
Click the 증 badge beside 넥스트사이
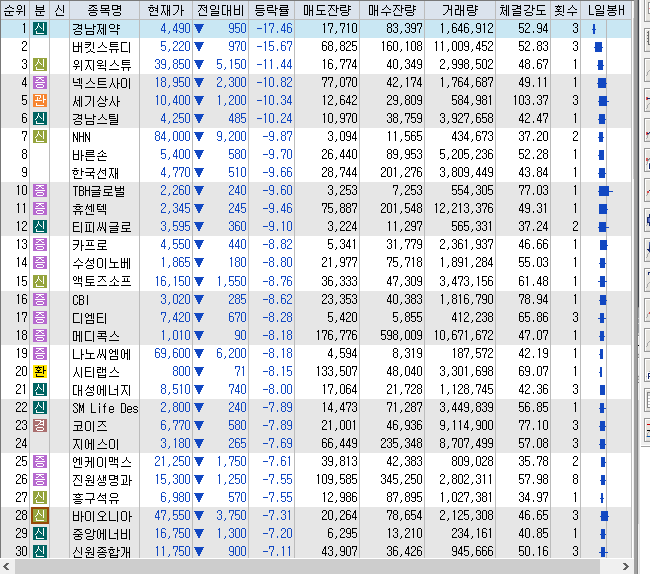(40, 82)
